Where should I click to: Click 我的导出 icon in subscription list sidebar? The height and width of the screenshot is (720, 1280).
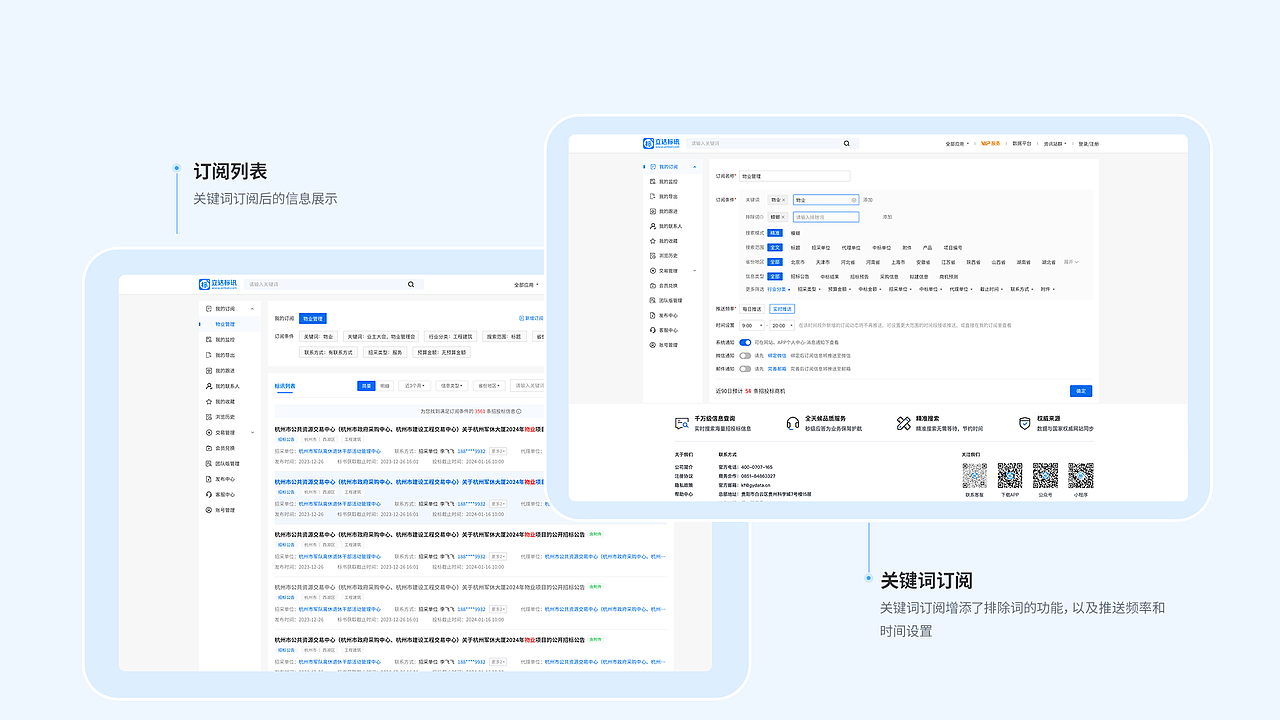click(x=208, y=355)
